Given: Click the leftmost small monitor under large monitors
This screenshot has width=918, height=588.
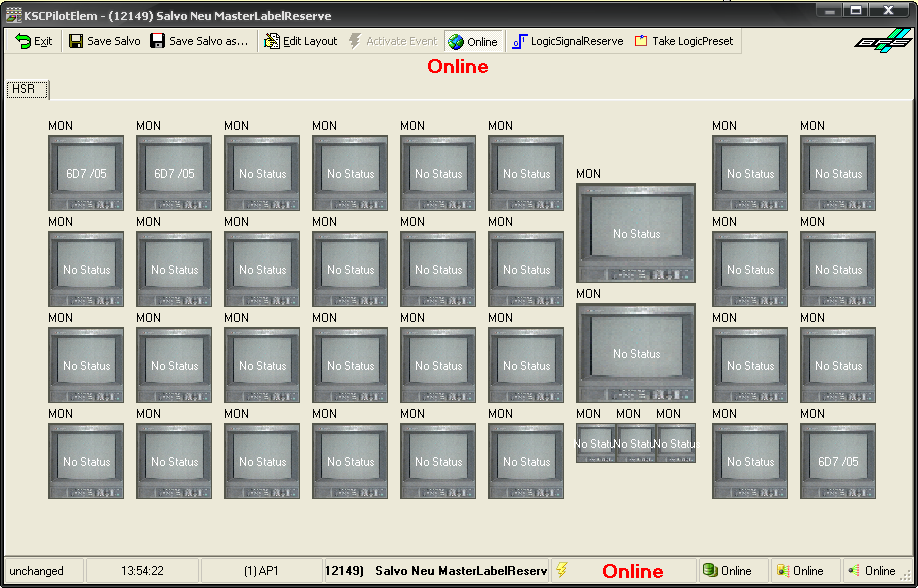Looking at the screenshot, I should 596,443.
